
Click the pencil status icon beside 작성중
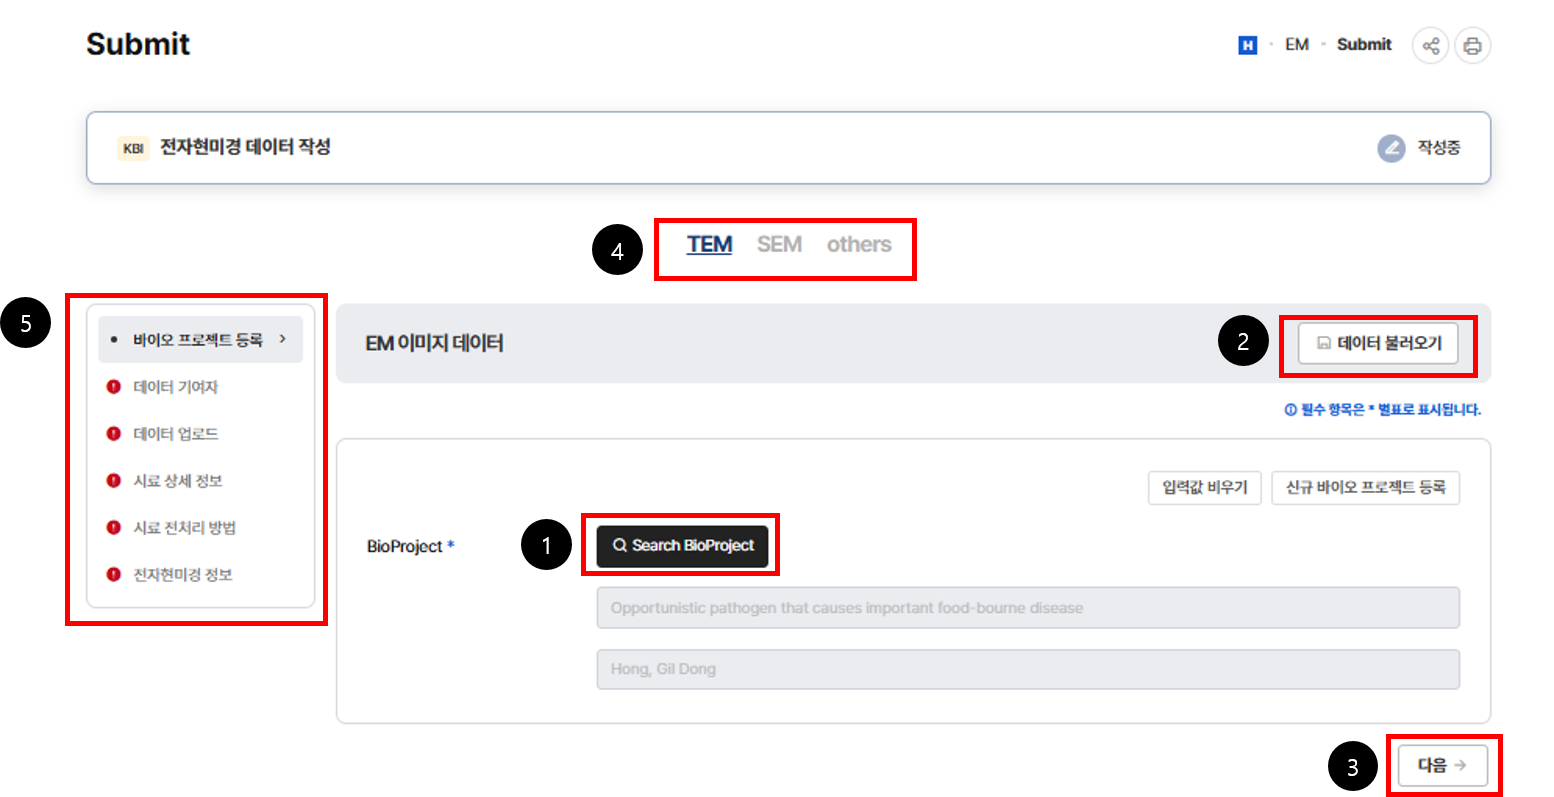tap(1391, 148)
